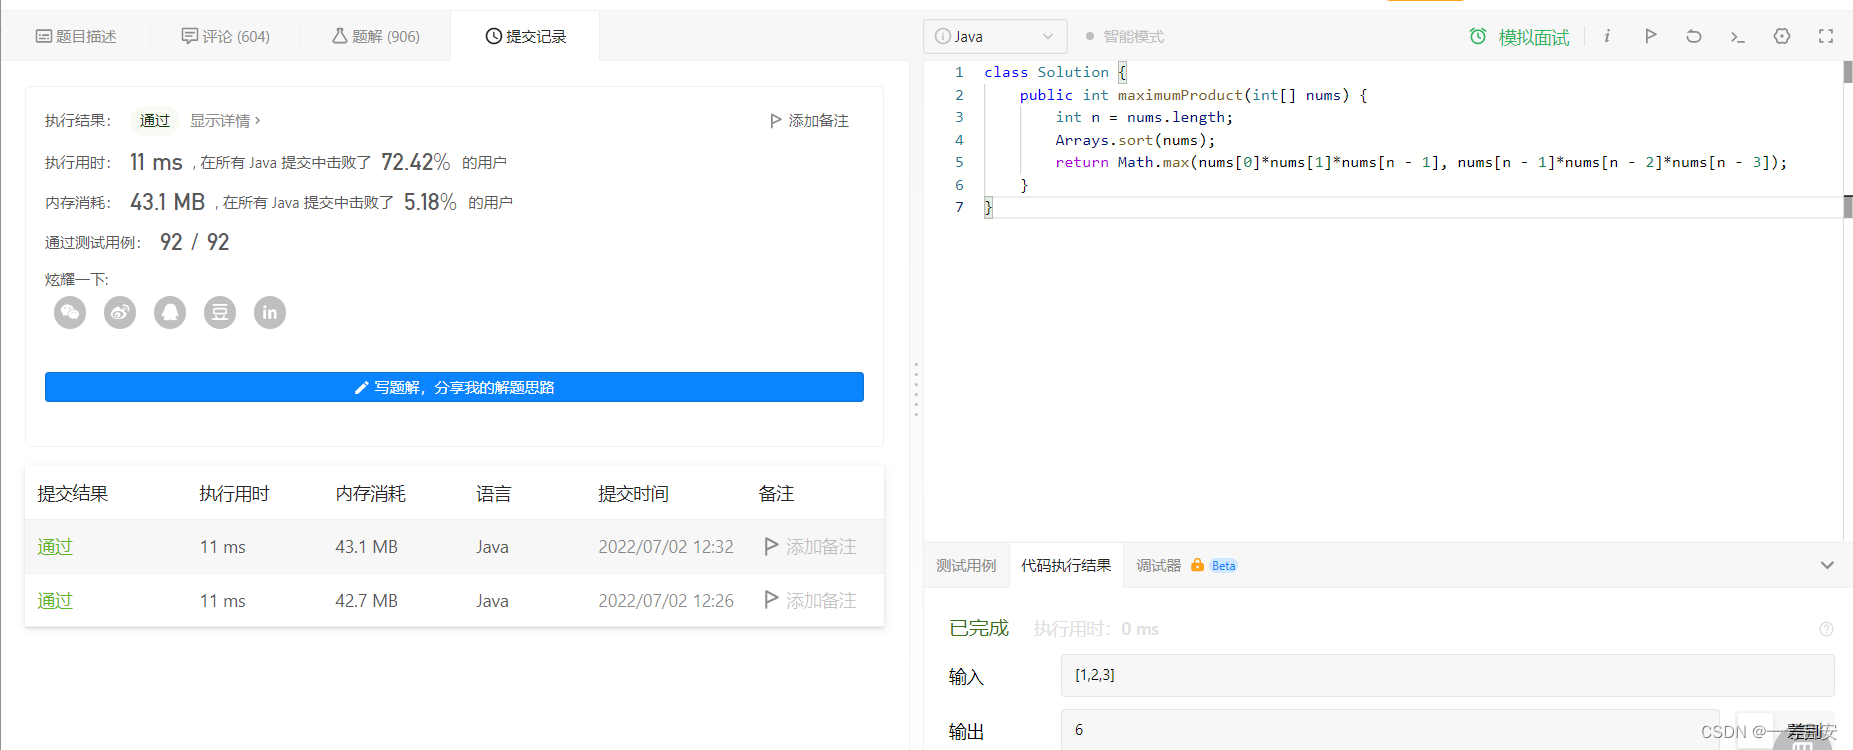The width and height of the screenshot is (1853, 750).
Task: Toggle fullscreen editor icon
Action: point(1826,36)
